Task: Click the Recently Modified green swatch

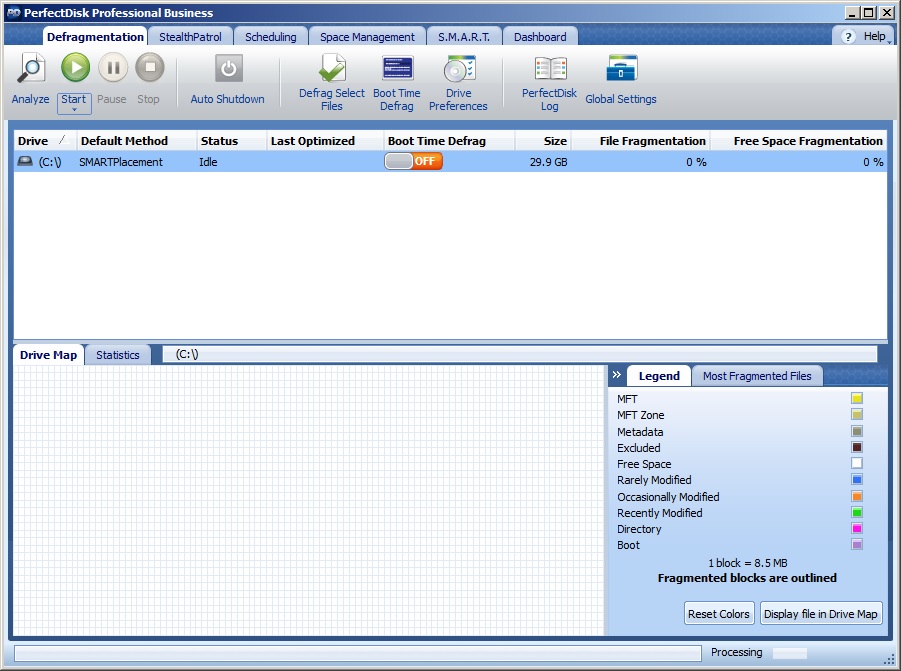Action: pos(857,512)
